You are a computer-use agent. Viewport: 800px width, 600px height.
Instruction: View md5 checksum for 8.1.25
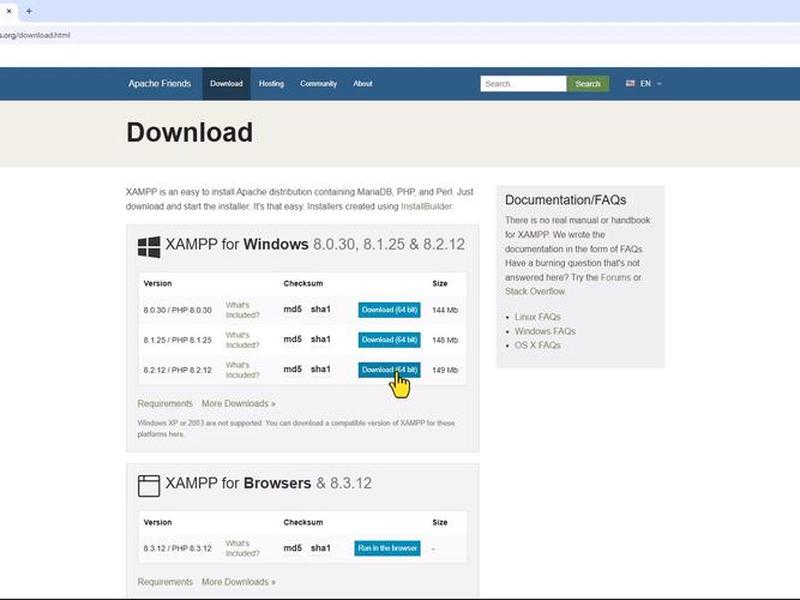[x=293, y=339]
